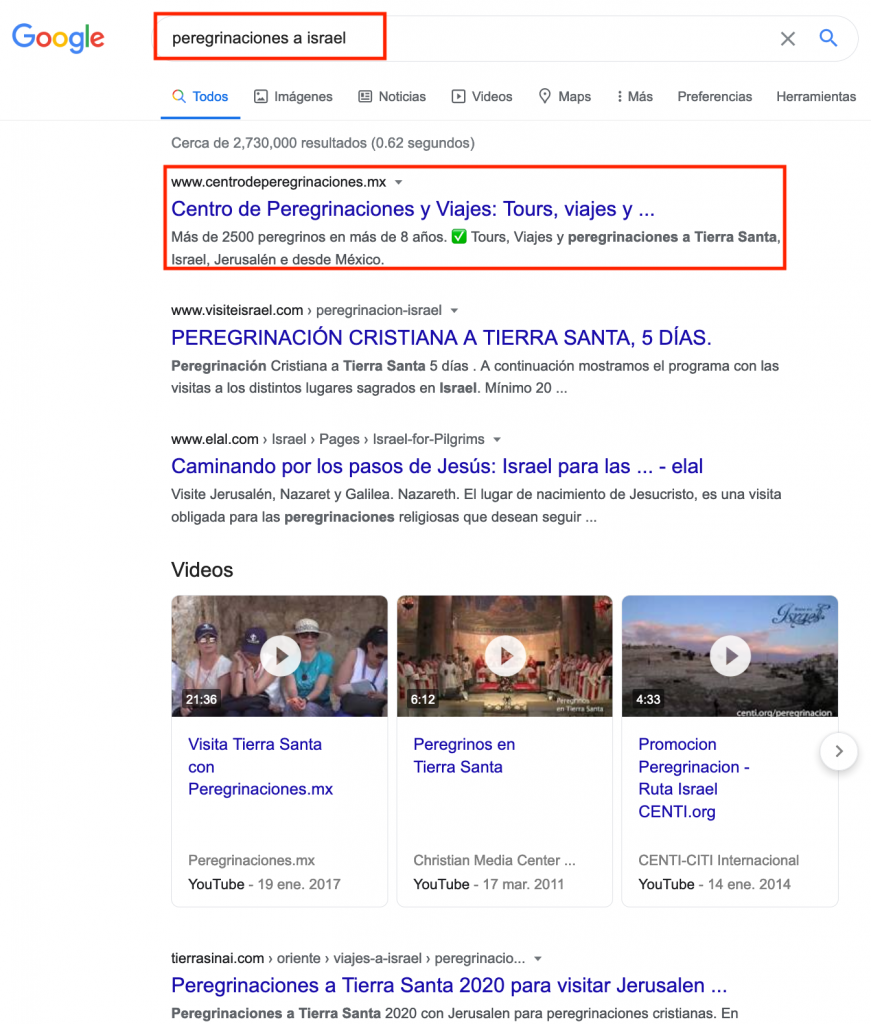Click the blue magnifier search icon

click(x=828, y=38)
